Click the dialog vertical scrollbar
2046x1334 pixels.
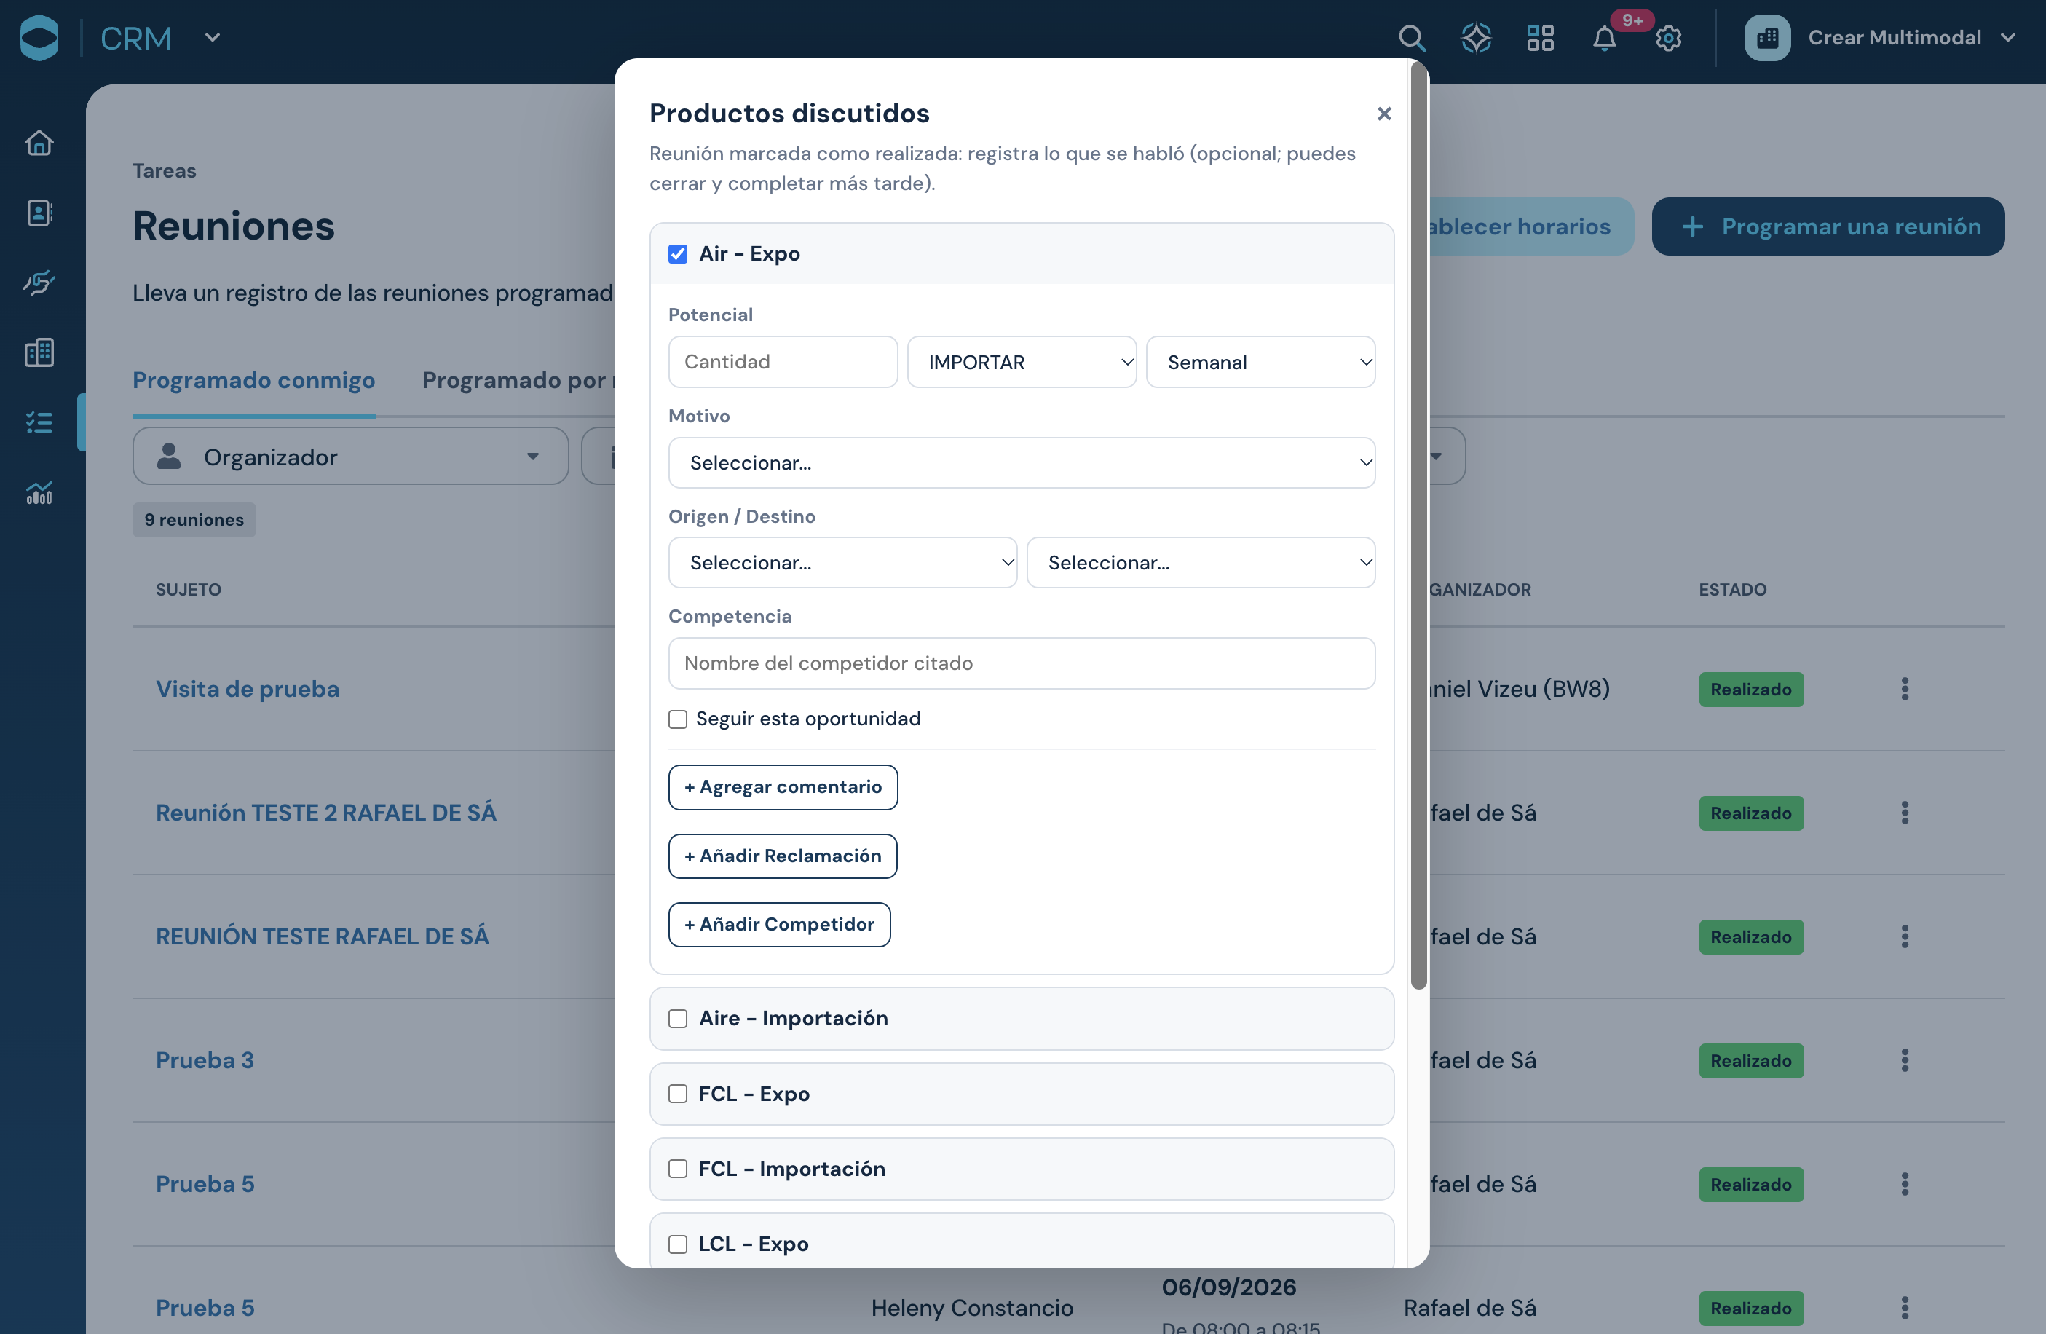pyautogui.click(x=1418, y=526)
